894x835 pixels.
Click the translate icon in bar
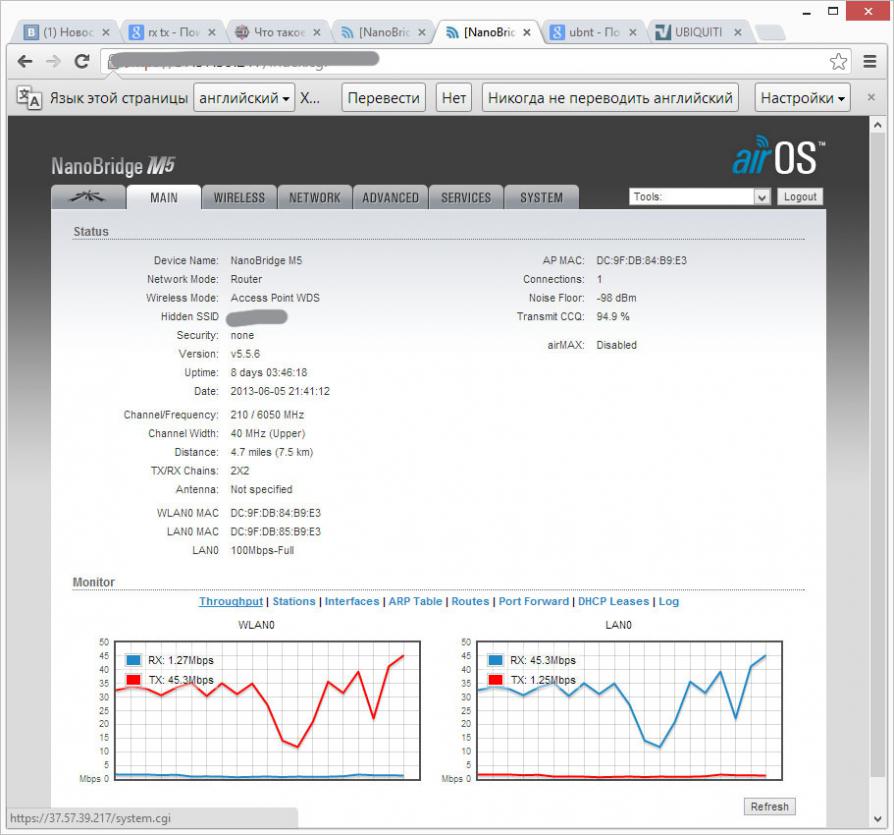pos(30,98)
